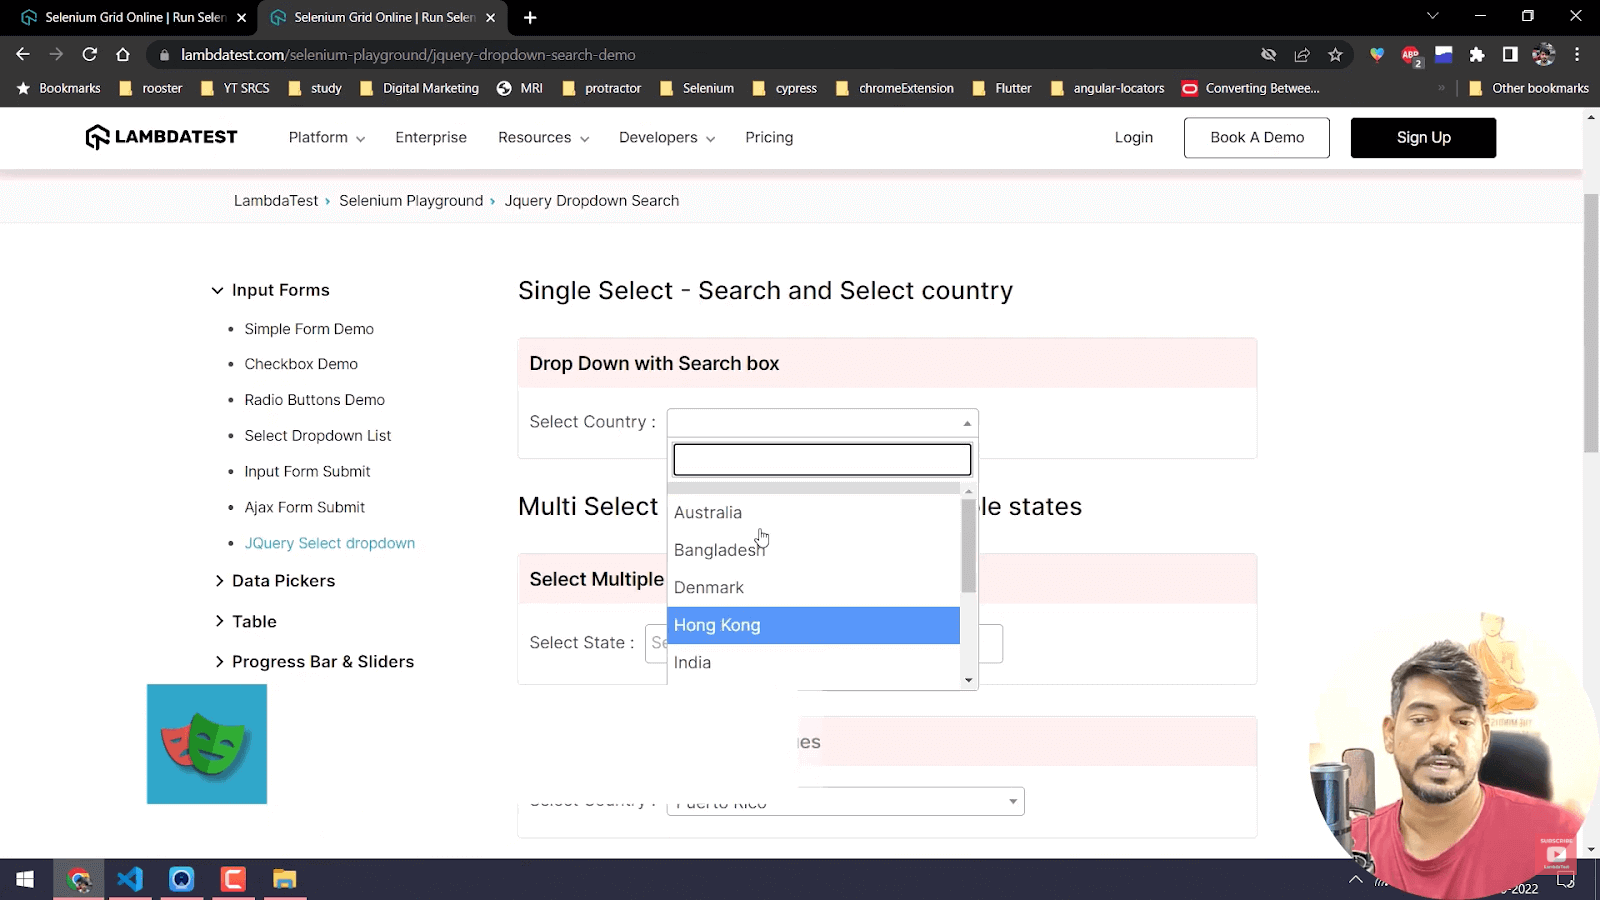Expand the Data Pickers section
The image size is (1600, 900).
click(x=275, y=581)
